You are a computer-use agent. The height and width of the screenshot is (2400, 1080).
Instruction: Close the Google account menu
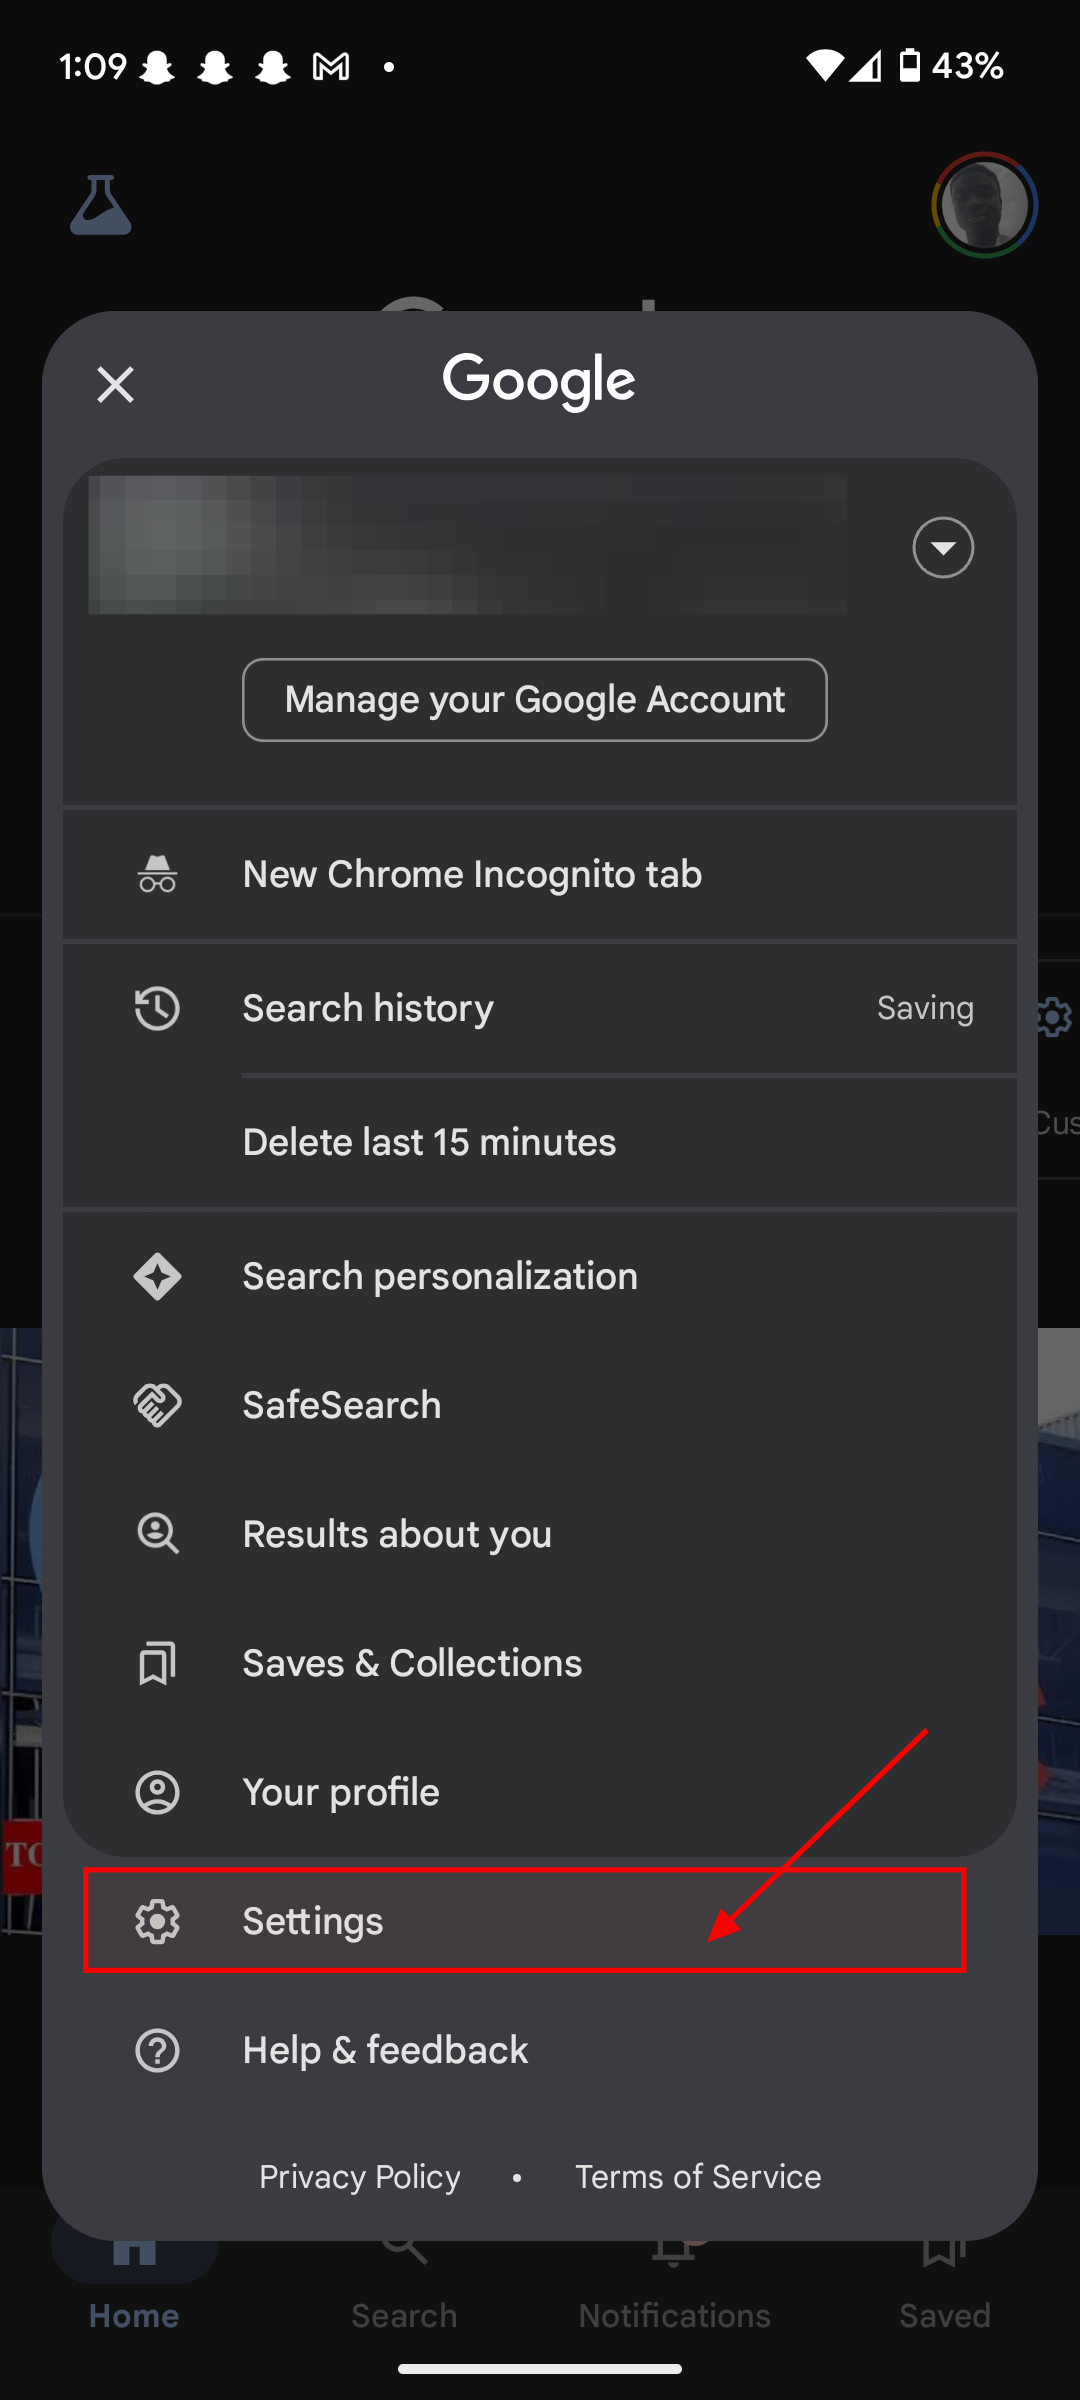(x=115, y=384)
